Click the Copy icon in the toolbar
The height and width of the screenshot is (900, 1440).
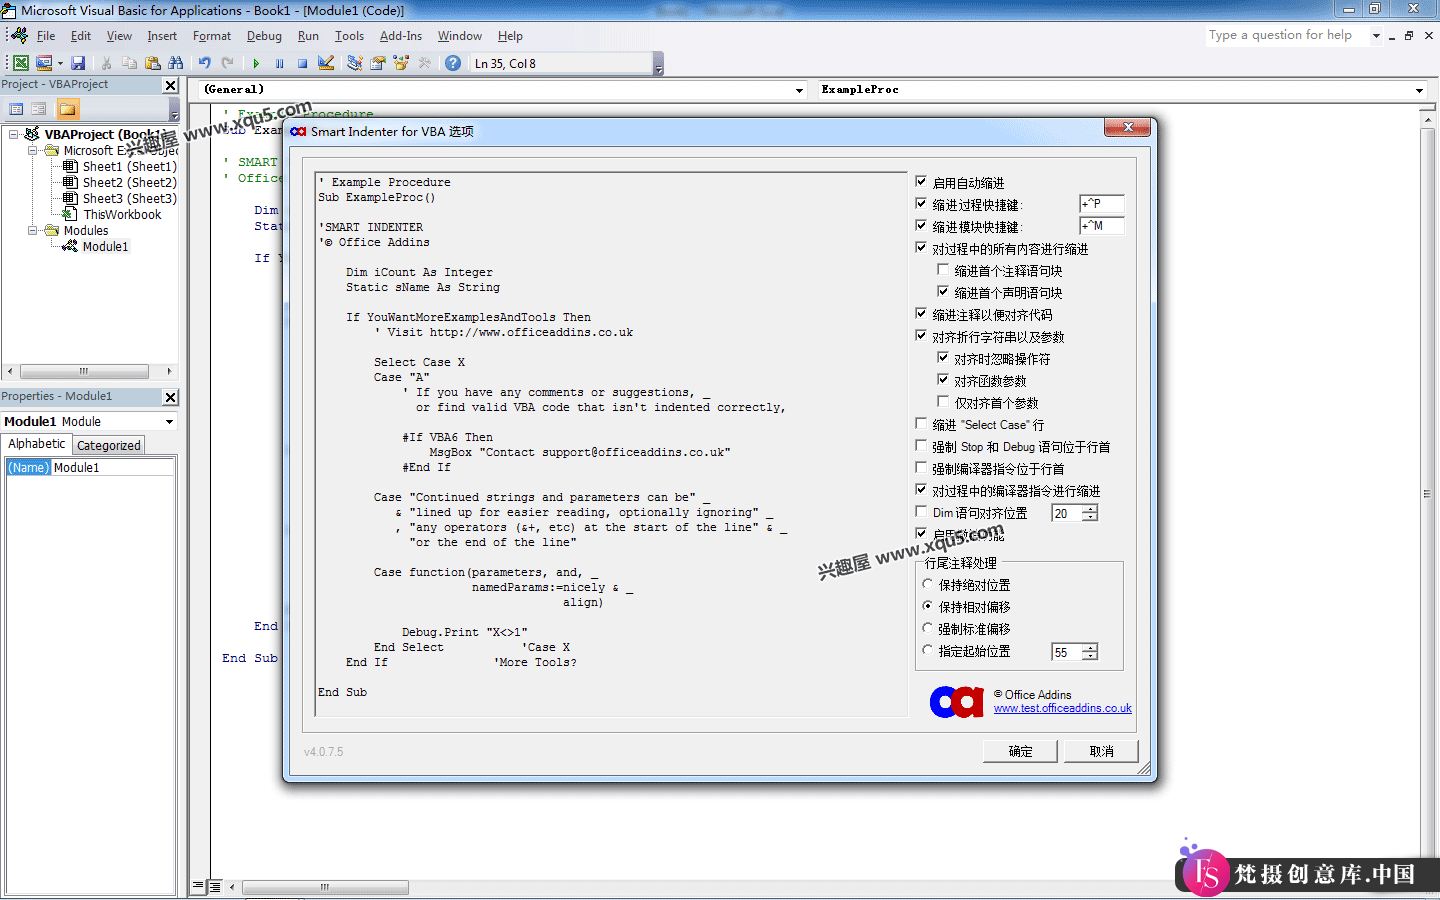click(x=130, y=63)
